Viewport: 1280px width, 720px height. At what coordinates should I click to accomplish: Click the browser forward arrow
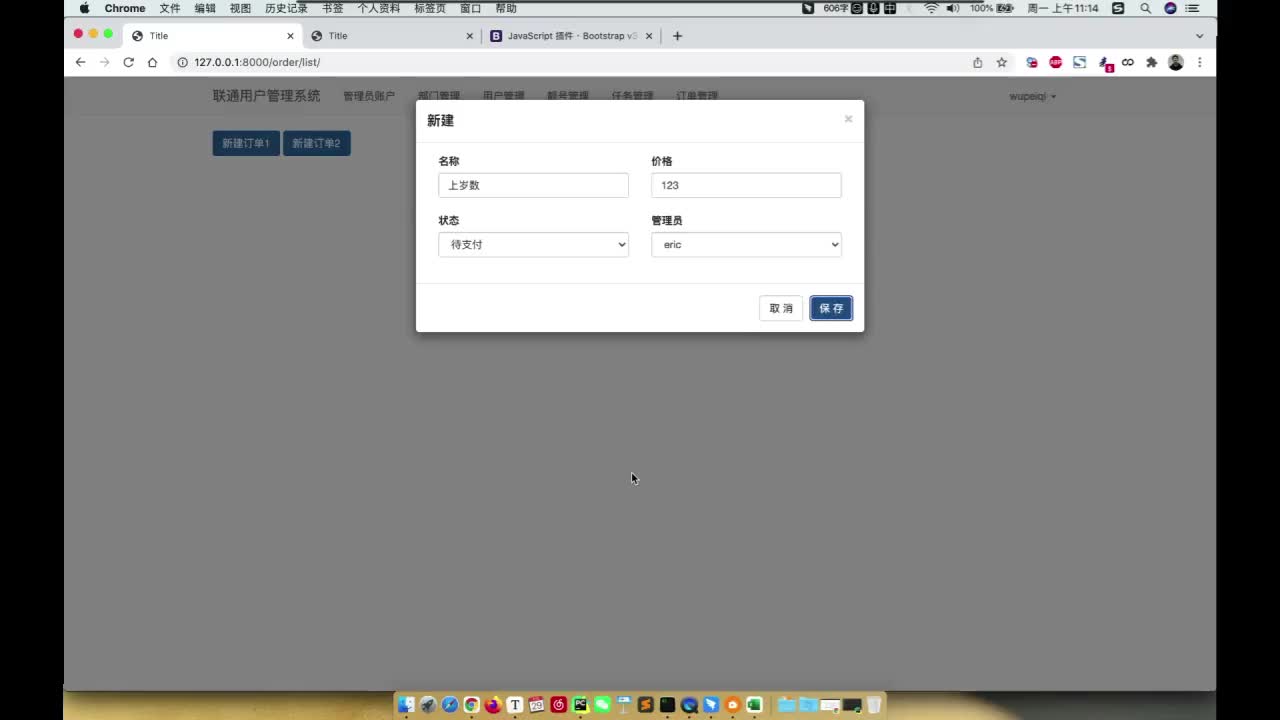pyautogui.click(x=104, y=62)
